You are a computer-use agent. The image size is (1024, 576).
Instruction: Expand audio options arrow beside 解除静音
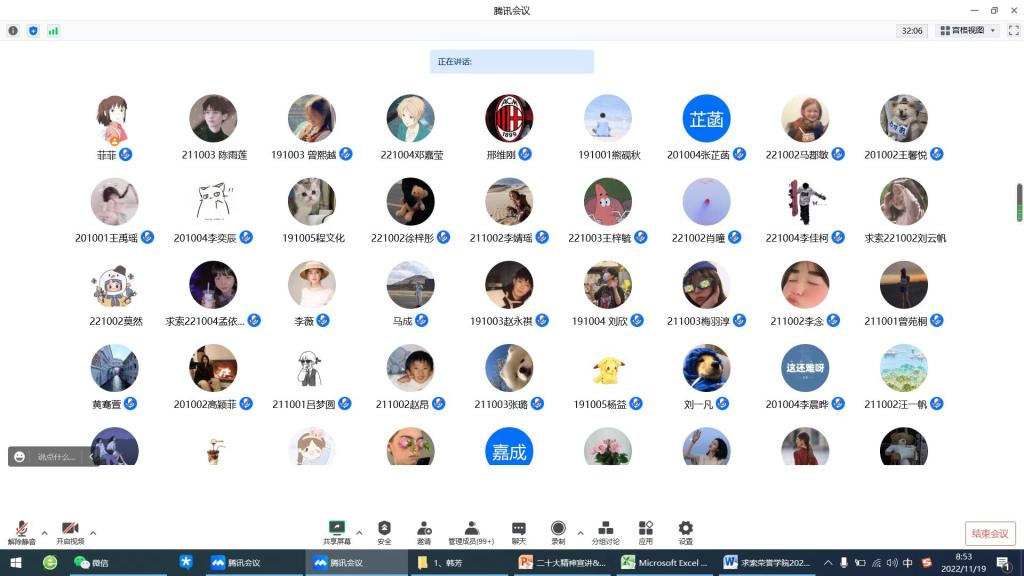(x=44, y=533)
